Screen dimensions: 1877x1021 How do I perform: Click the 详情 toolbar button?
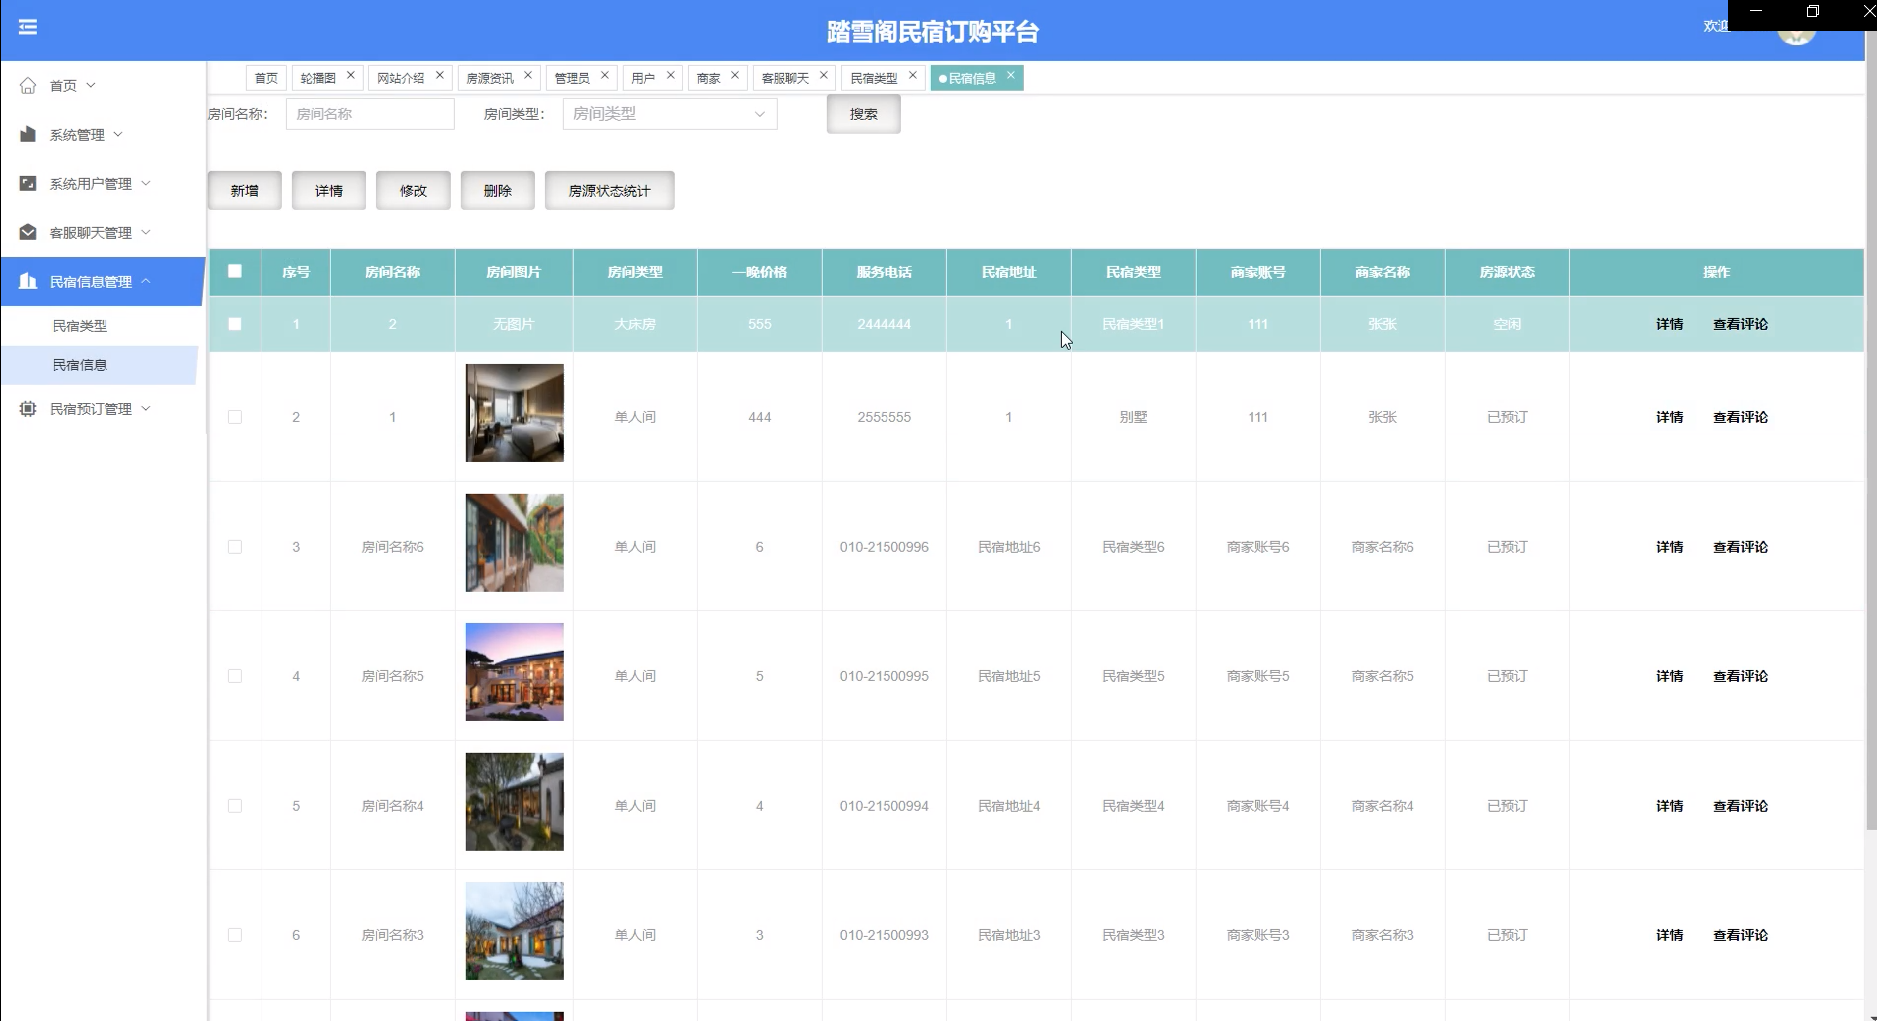pos(329,190)
